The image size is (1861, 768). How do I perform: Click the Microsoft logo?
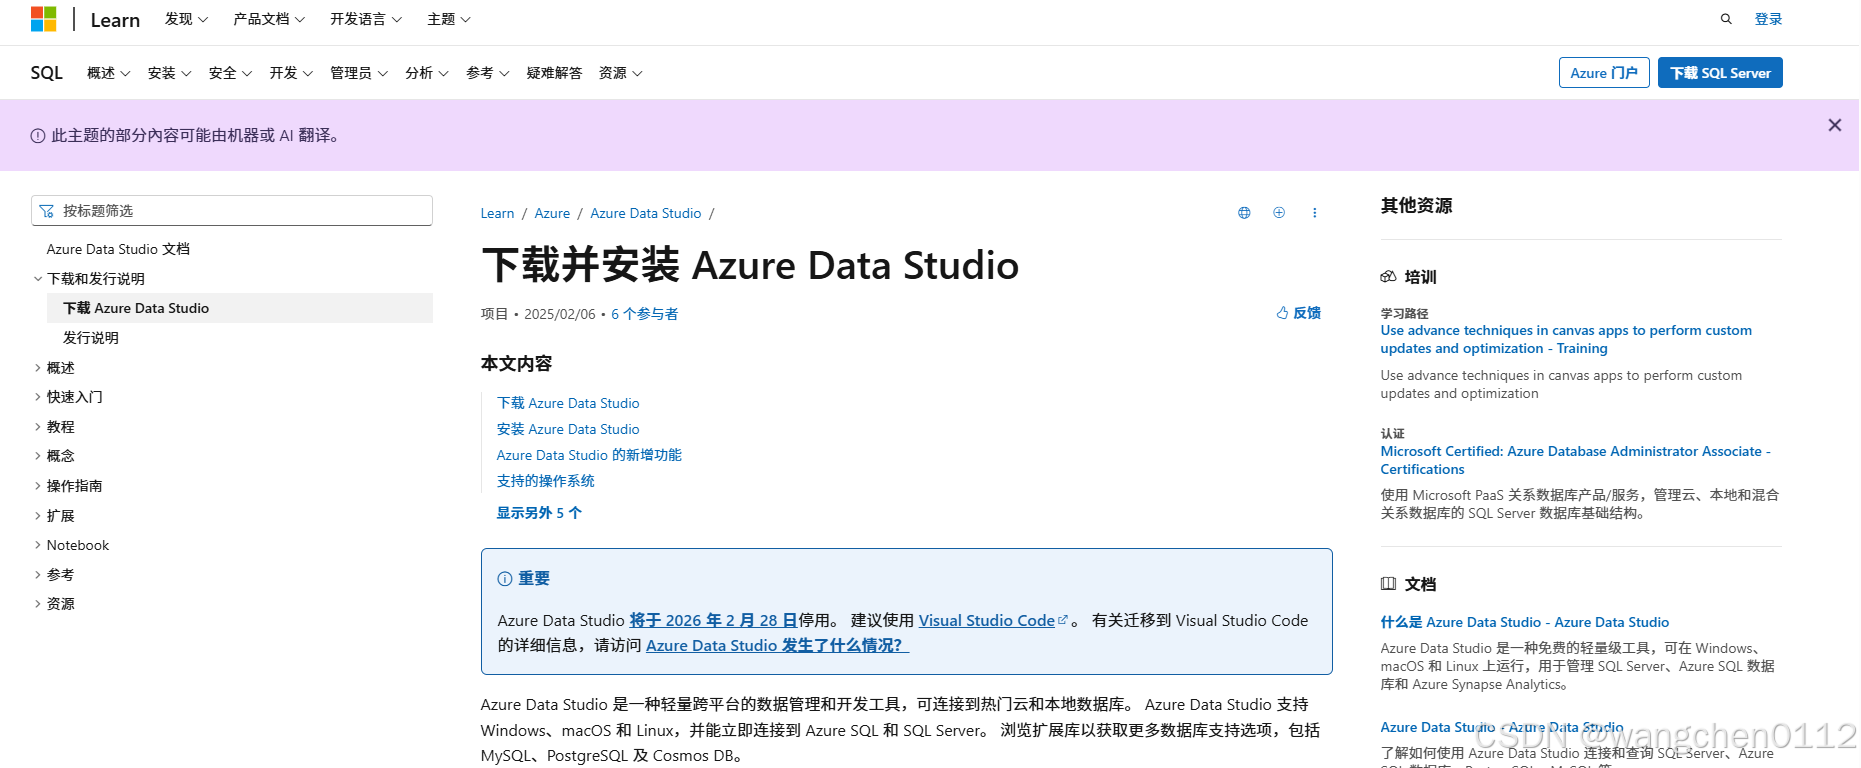[43, 19]
